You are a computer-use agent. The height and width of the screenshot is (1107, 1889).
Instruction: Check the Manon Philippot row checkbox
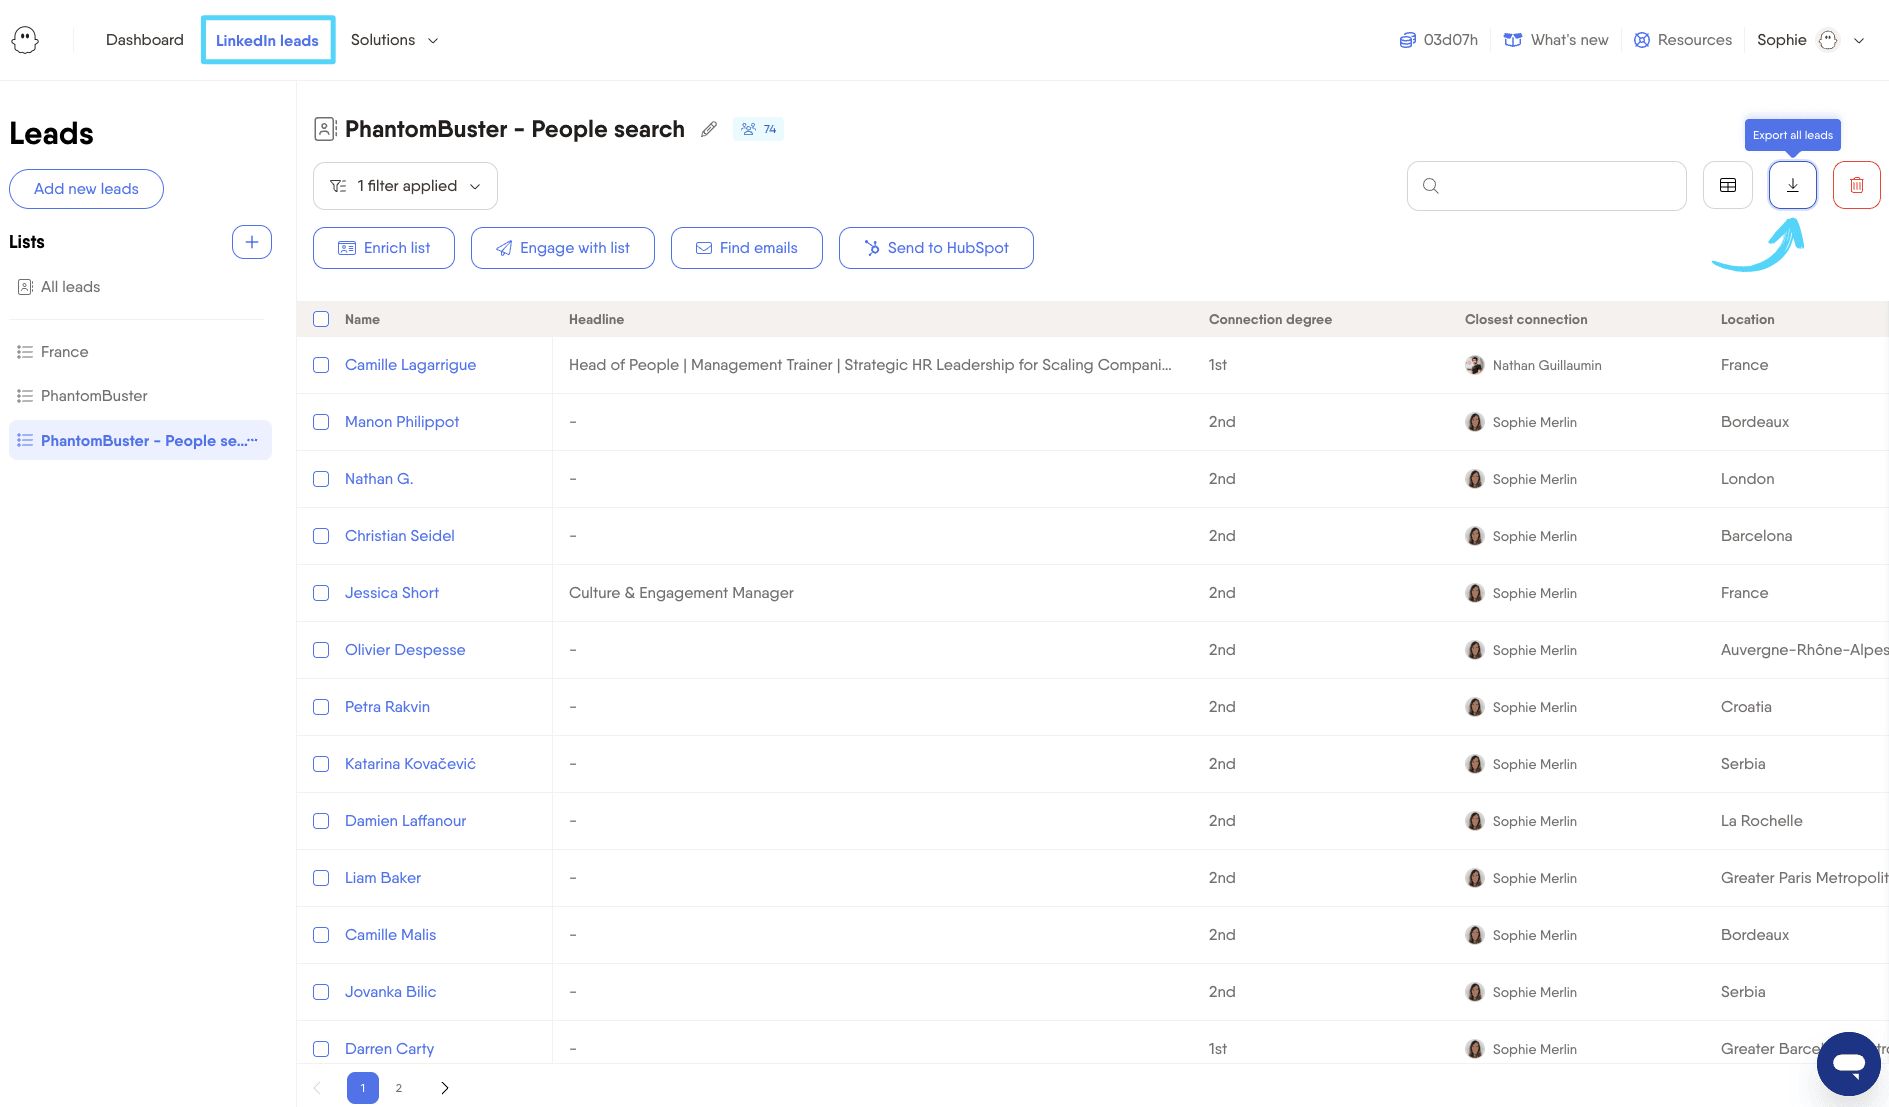click(321, 422)
